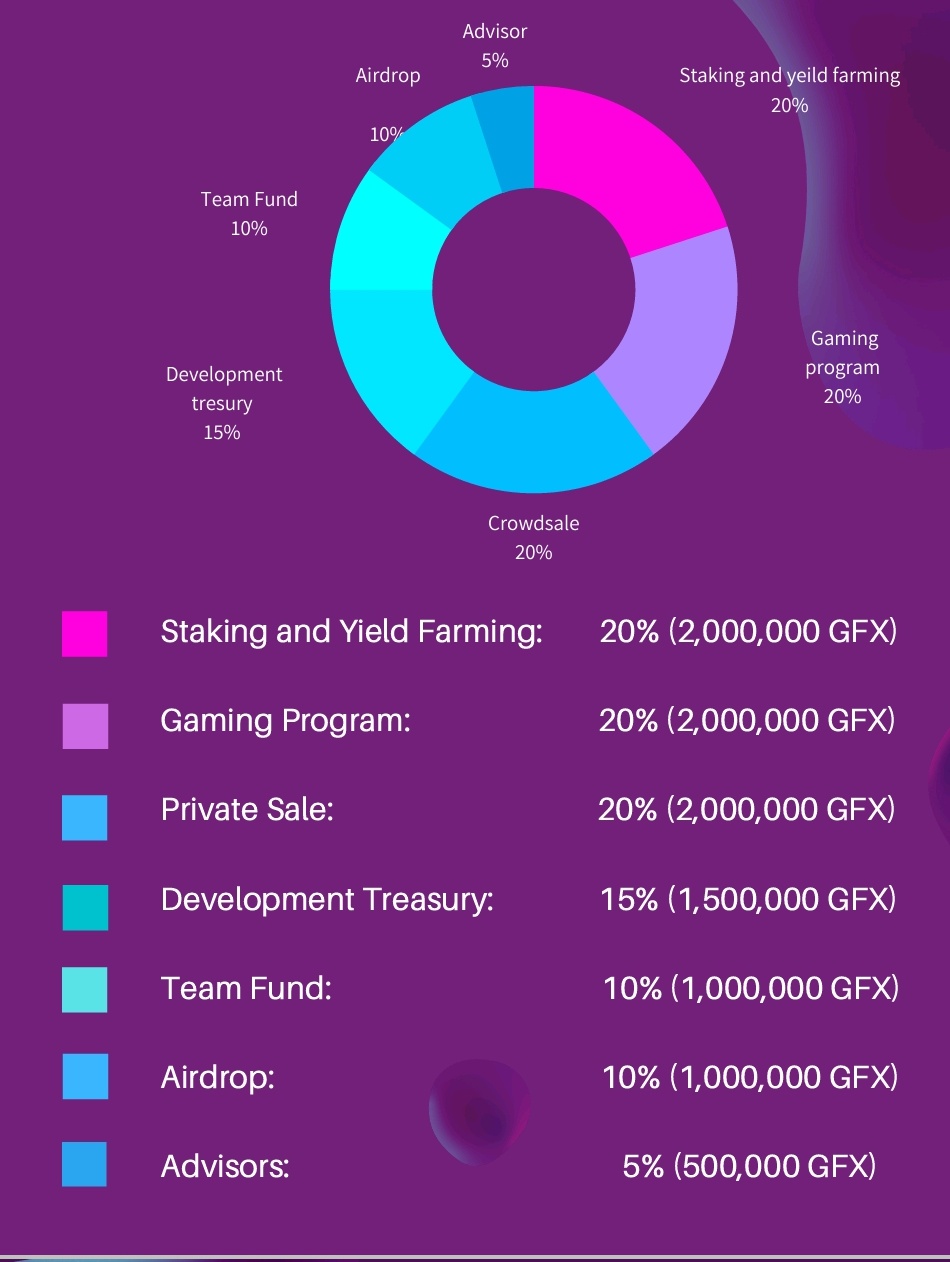
Task: Click the magenta Staking and Yield Farming swatch
Action: pos(84,633)
